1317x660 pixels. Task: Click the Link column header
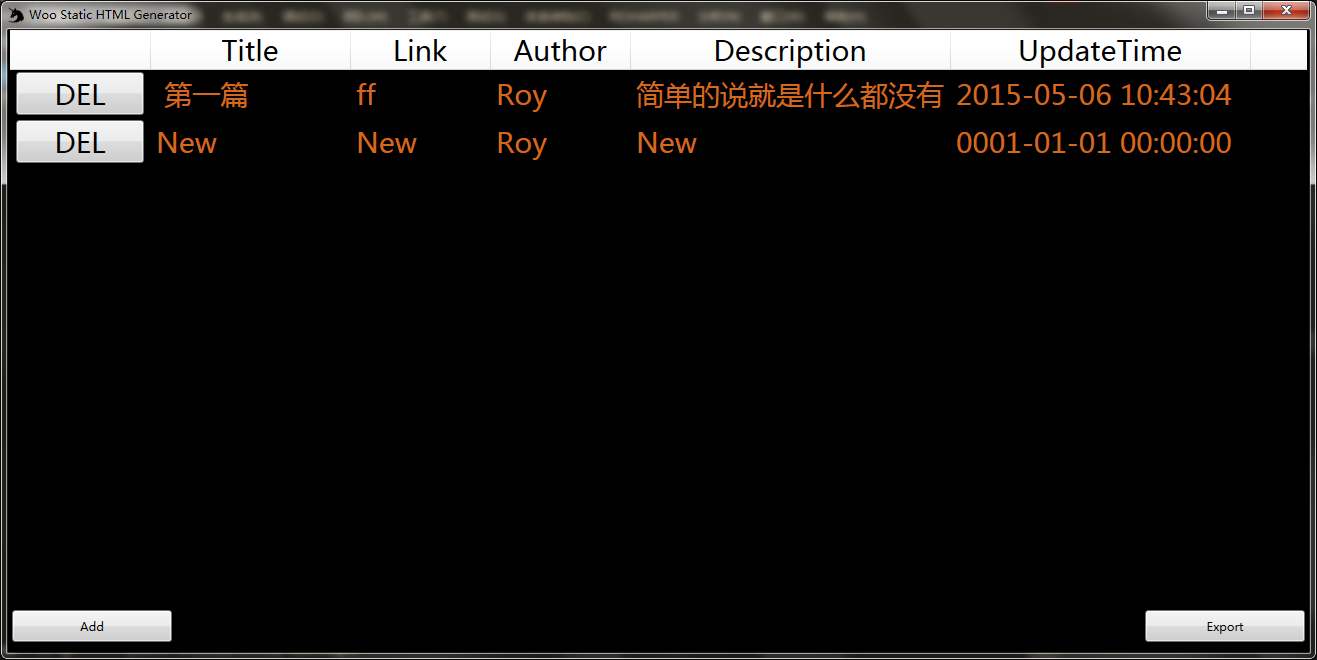coord(420,51)
